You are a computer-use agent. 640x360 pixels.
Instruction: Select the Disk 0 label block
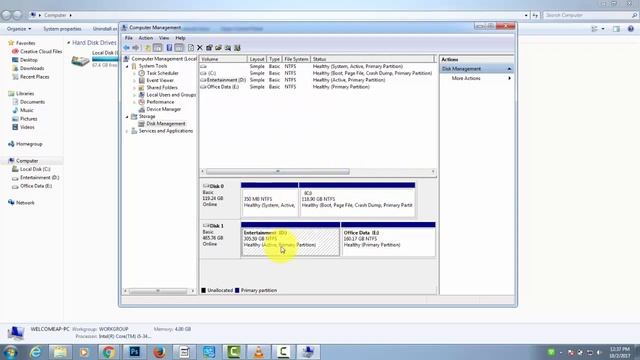[220, 200]
